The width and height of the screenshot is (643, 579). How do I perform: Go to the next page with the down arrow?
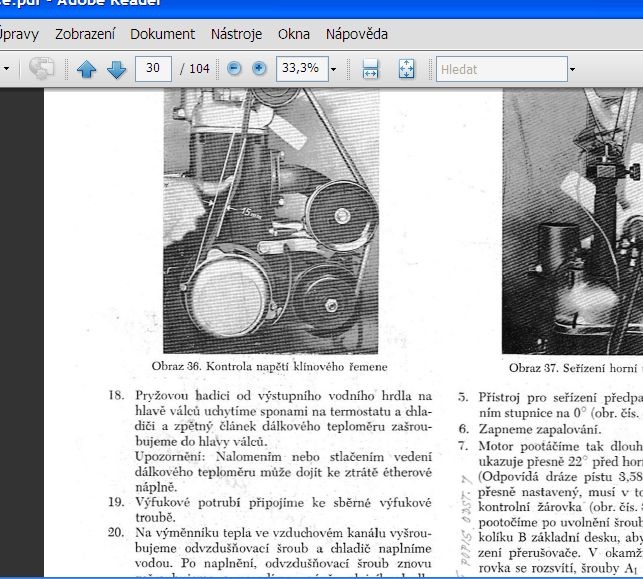coord(115,69)
